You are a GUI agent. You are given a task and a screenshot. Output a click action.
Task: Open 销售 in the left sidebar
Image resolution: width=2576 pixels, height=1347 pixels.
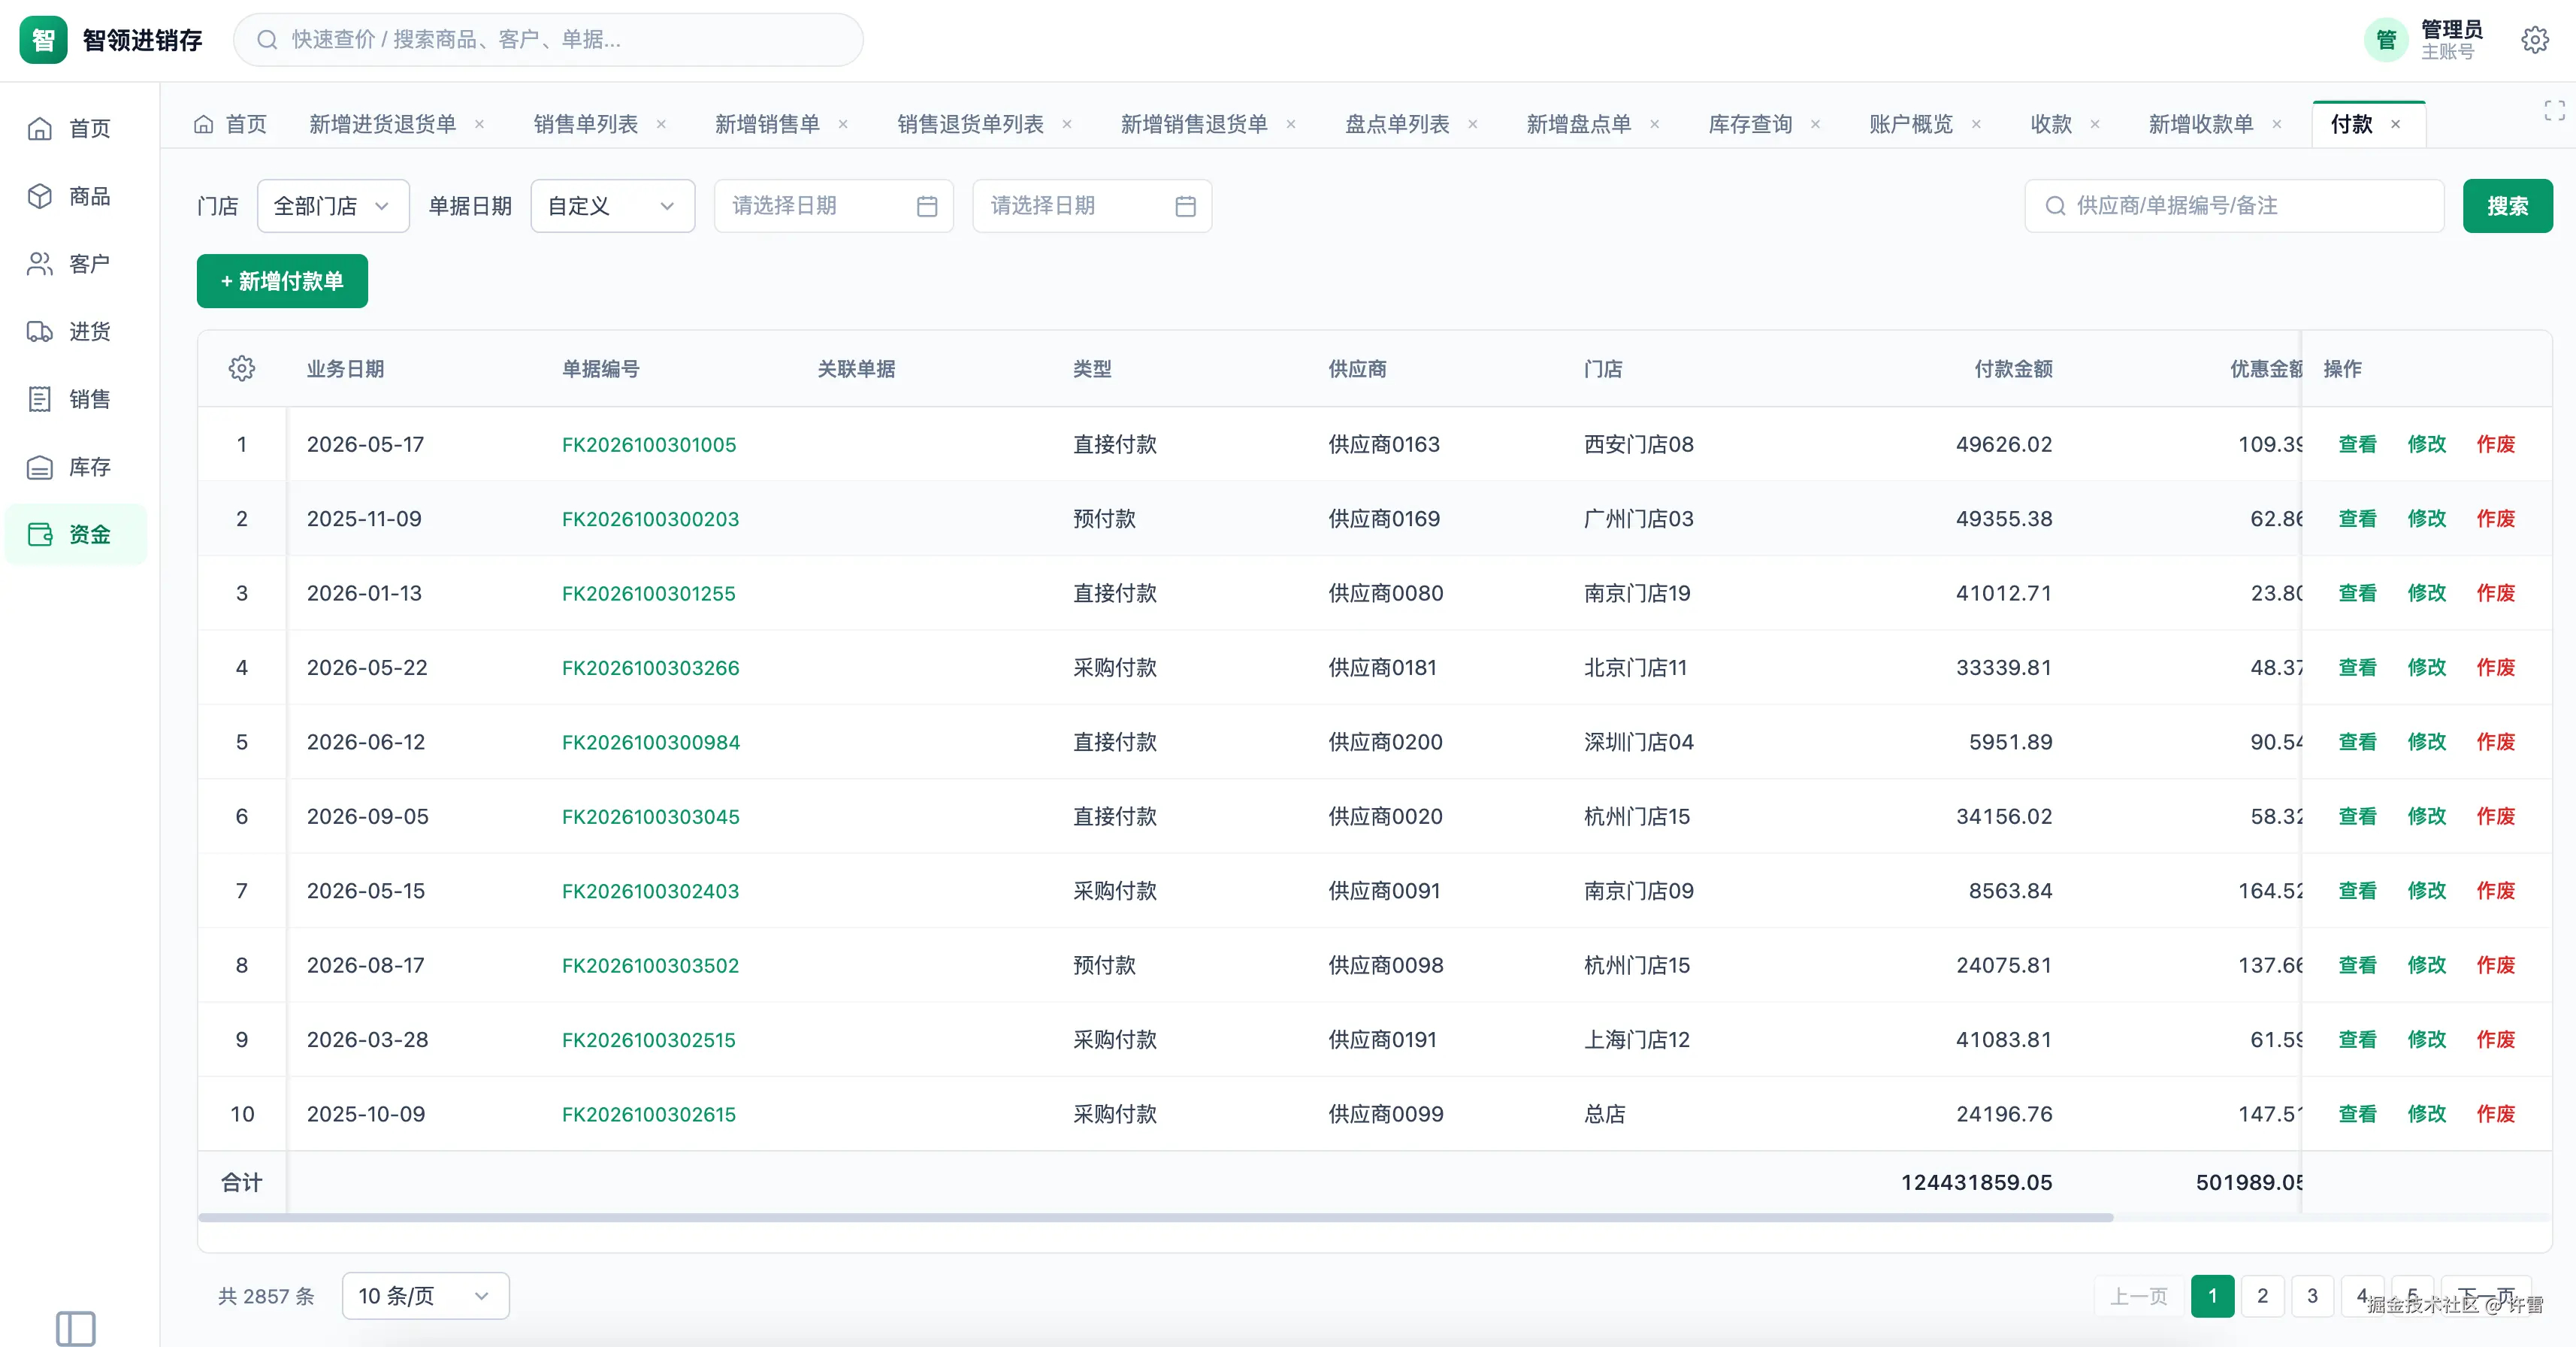[x=76, y=399]
